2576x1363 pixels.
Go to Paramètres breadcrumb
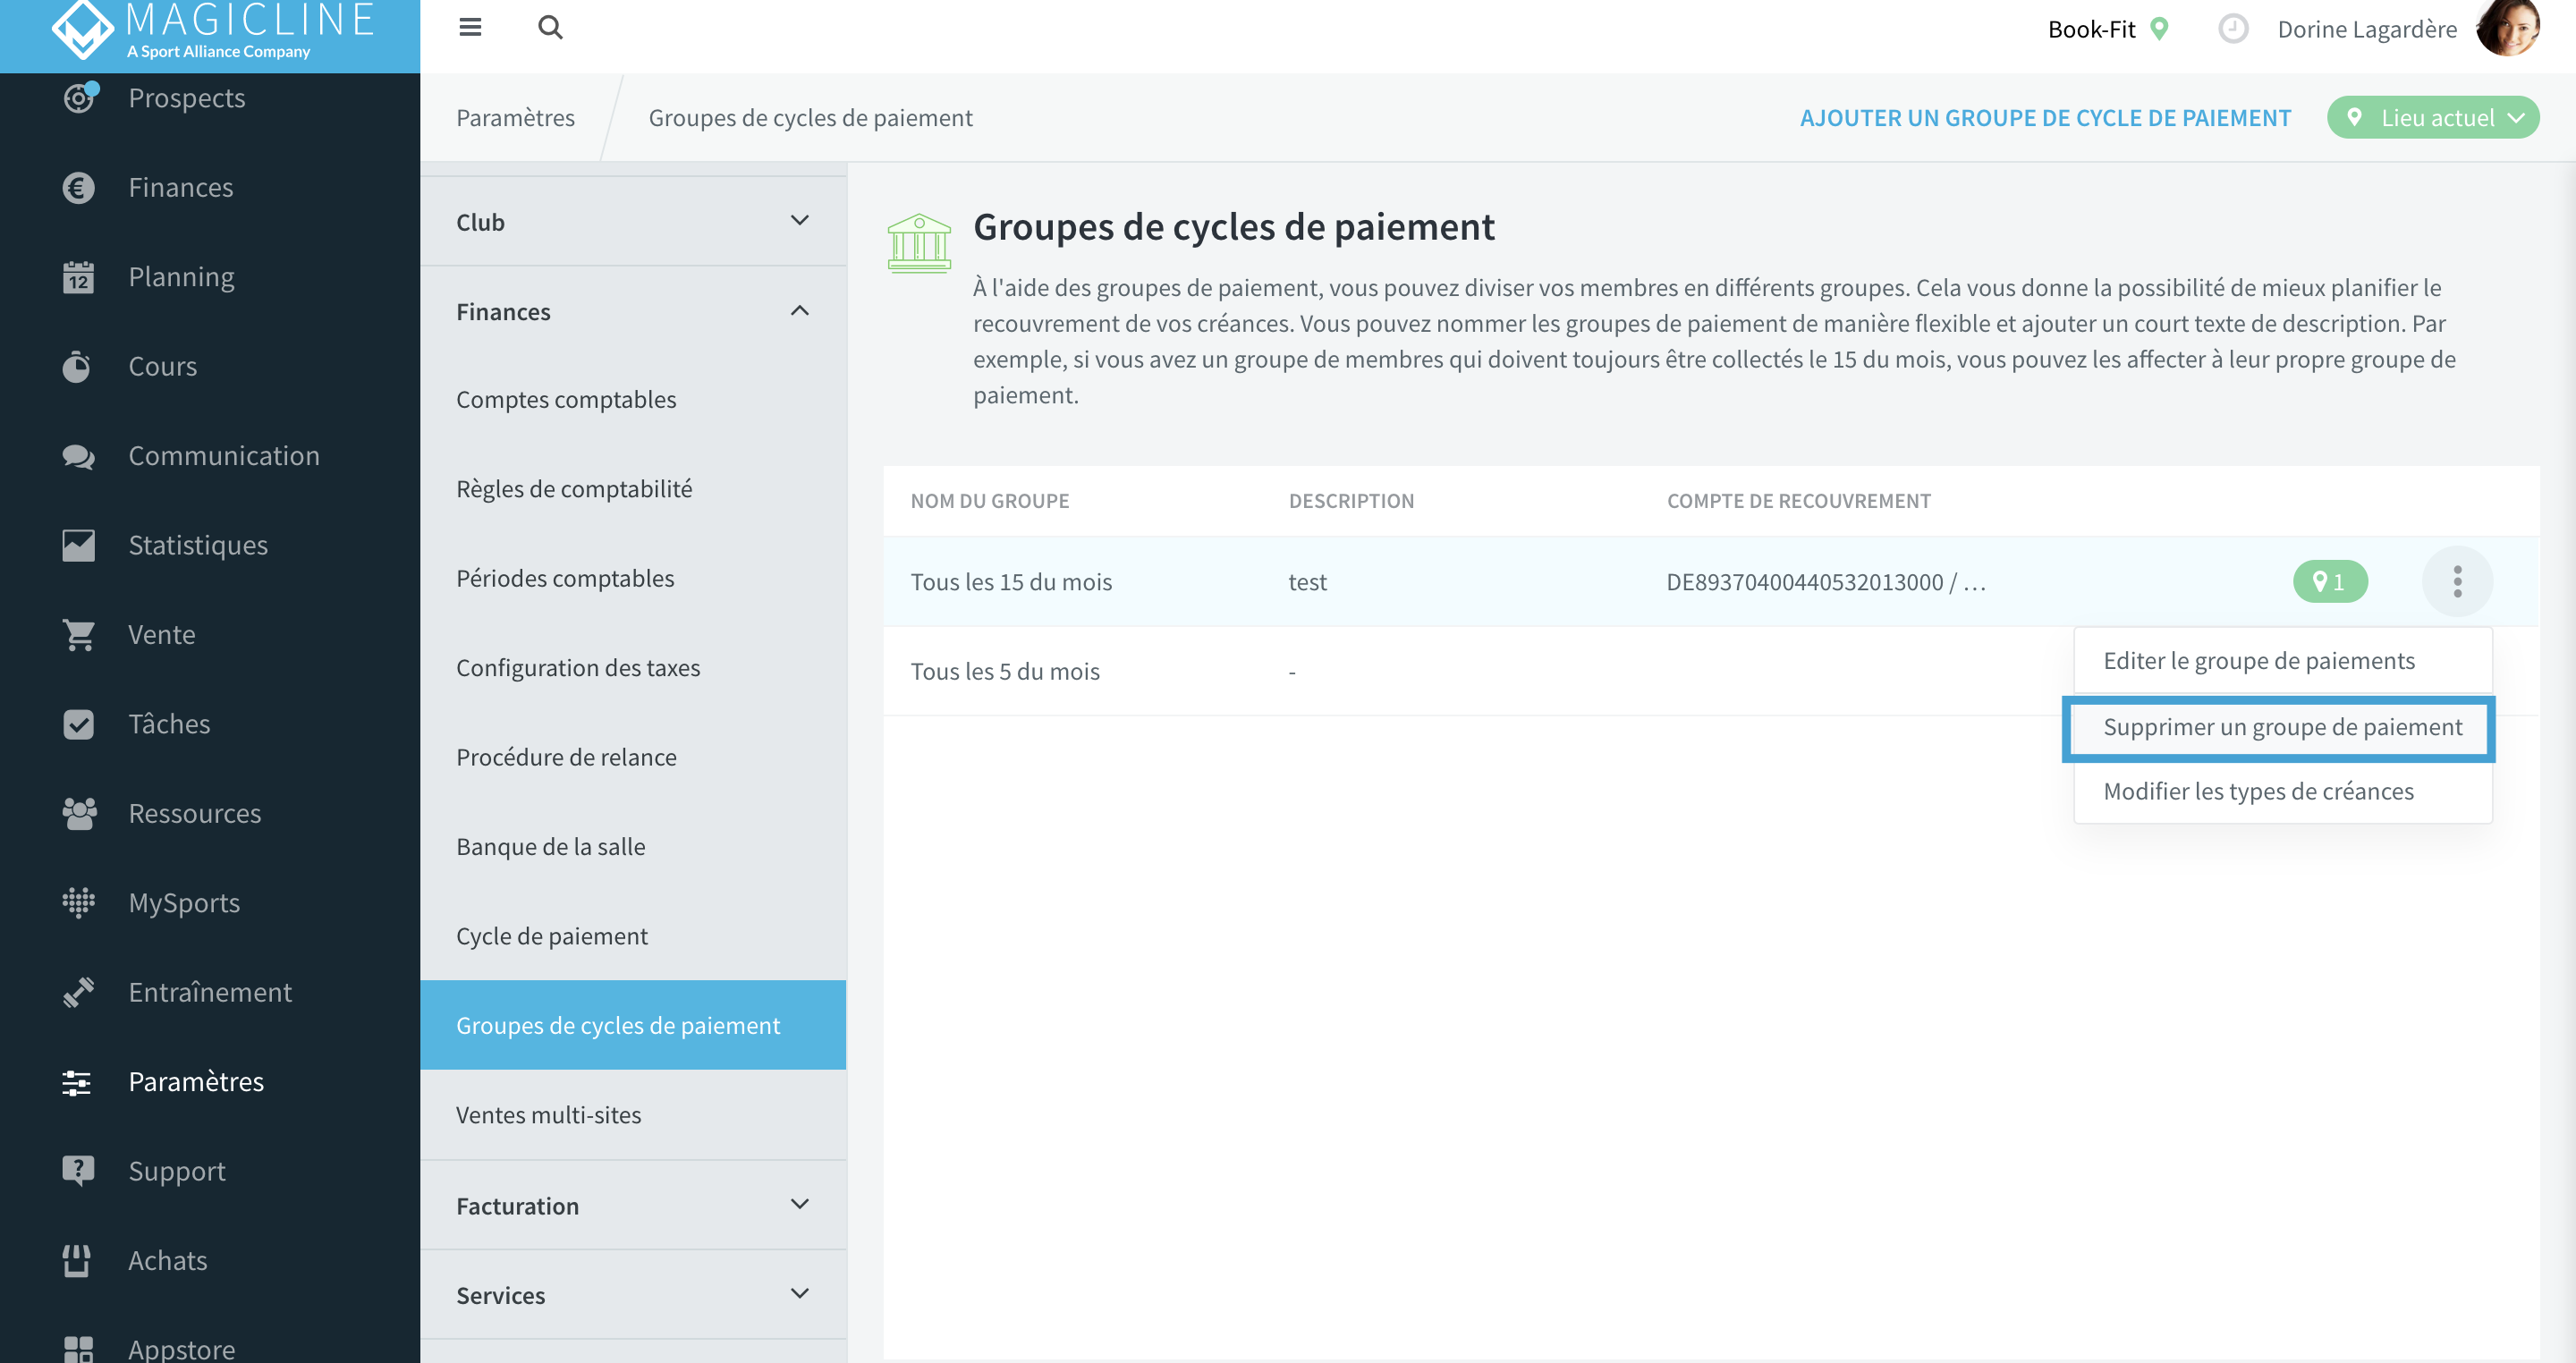coord(515,118)
